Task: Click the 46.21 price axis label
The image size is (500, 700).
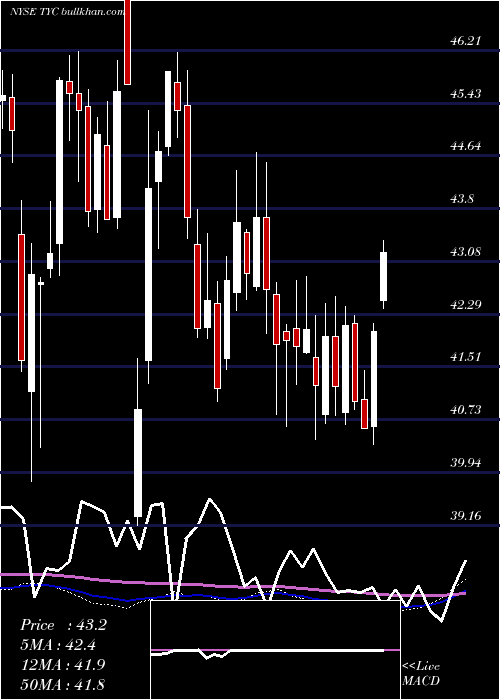Action: (466, 41)
